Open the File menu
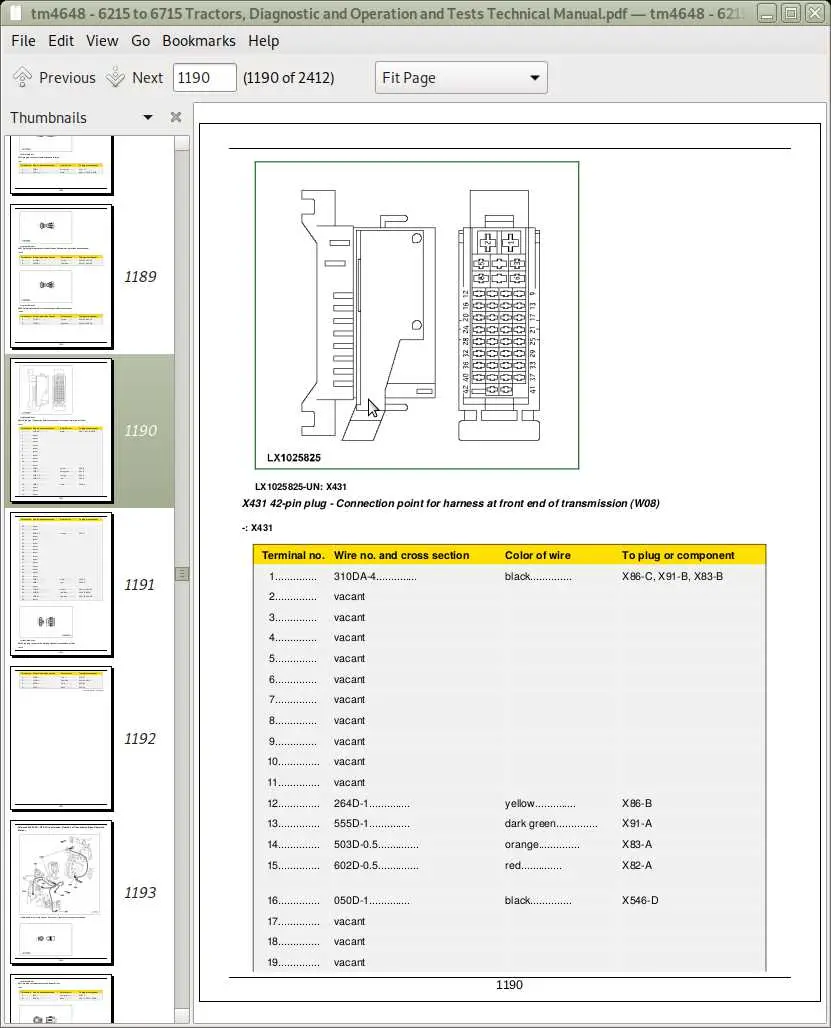831x1028 pixels. point(24,41)
